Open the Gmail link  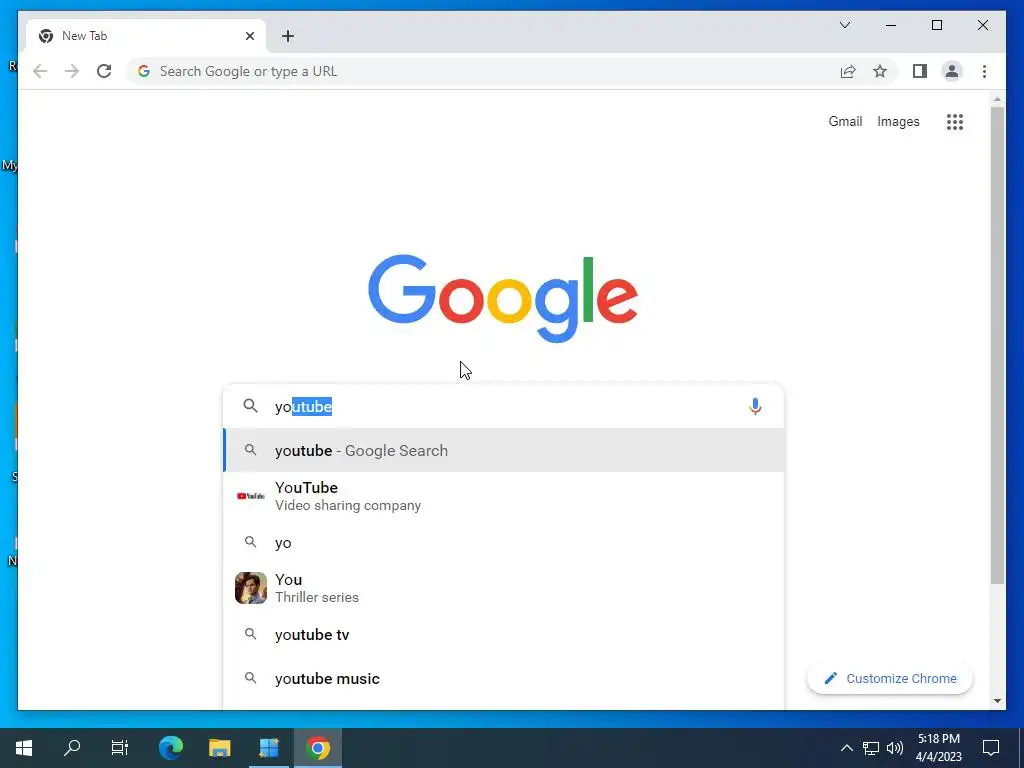coord(845,121)
